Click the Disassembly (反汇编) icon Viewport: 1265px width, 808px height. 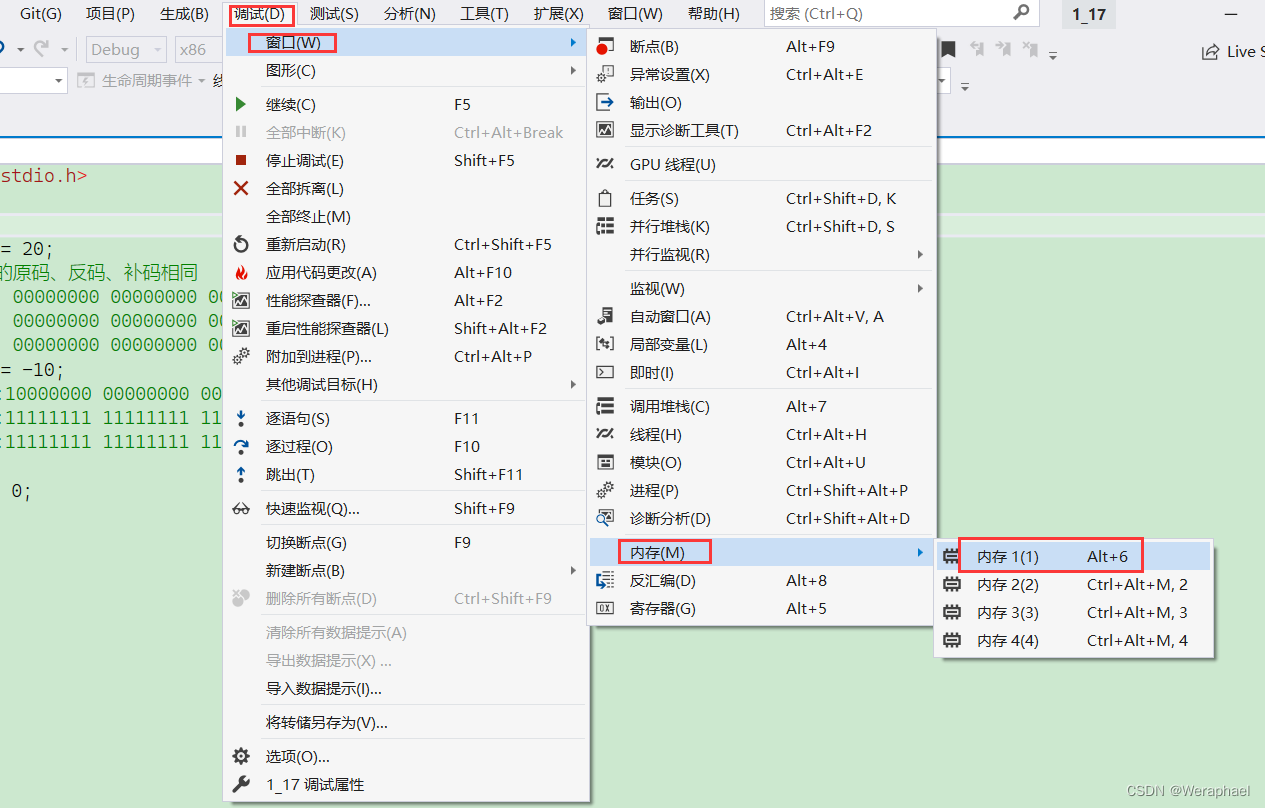click(x=605, y=581)
